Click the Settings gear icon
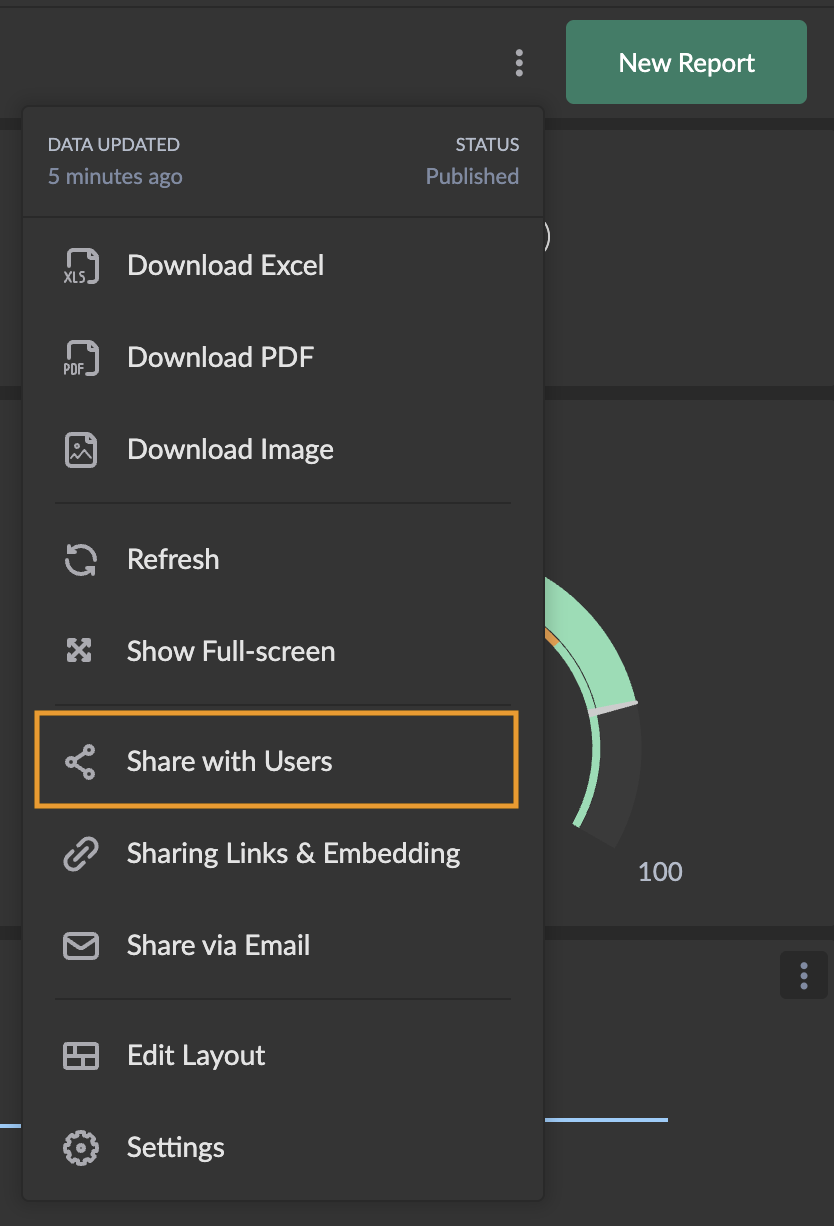 point(81,1148)
